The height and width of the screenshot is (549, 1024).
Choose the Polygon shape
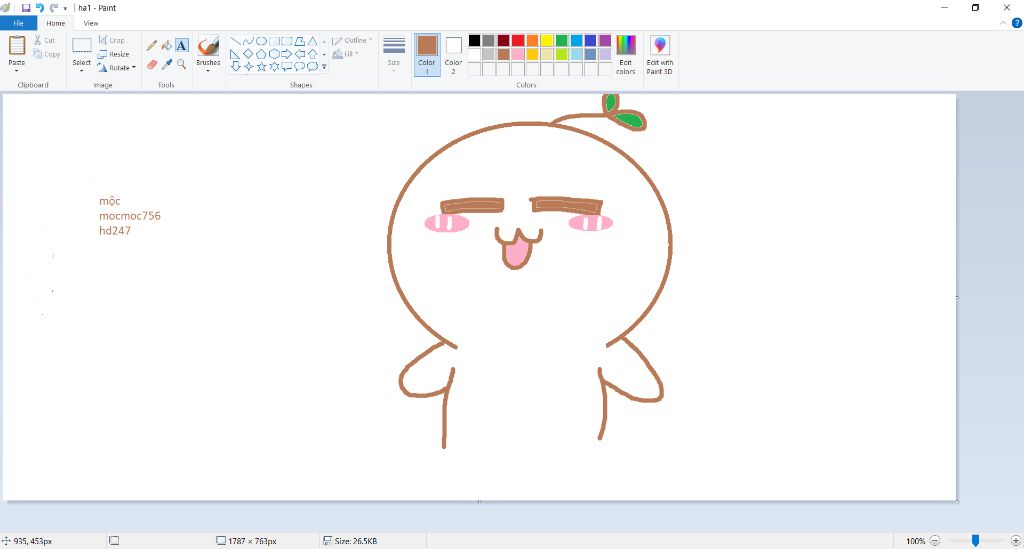[300, 41]
